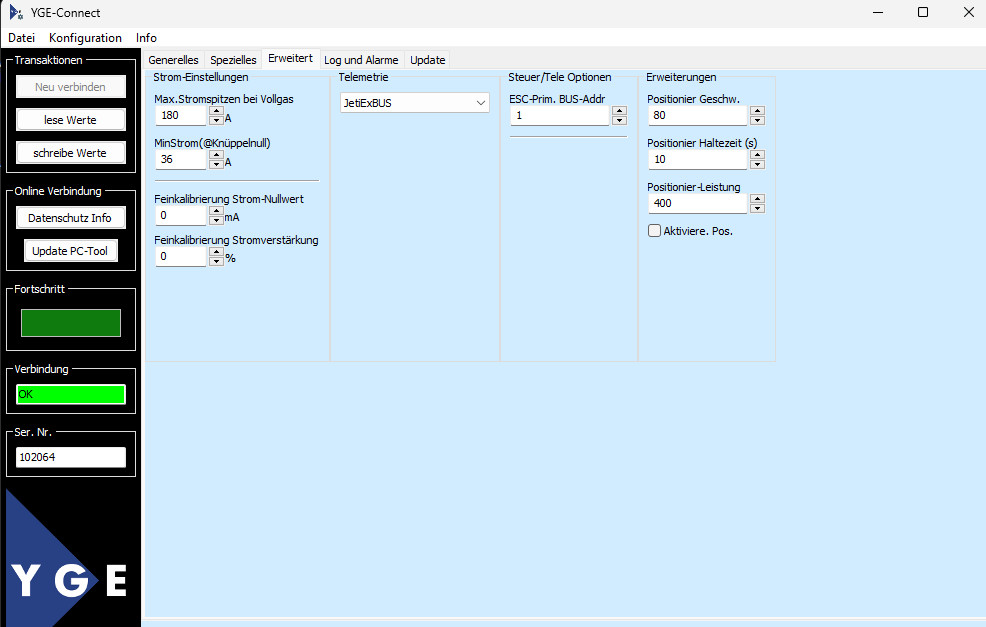Click the lese Werte button

[x=70, y=119]
